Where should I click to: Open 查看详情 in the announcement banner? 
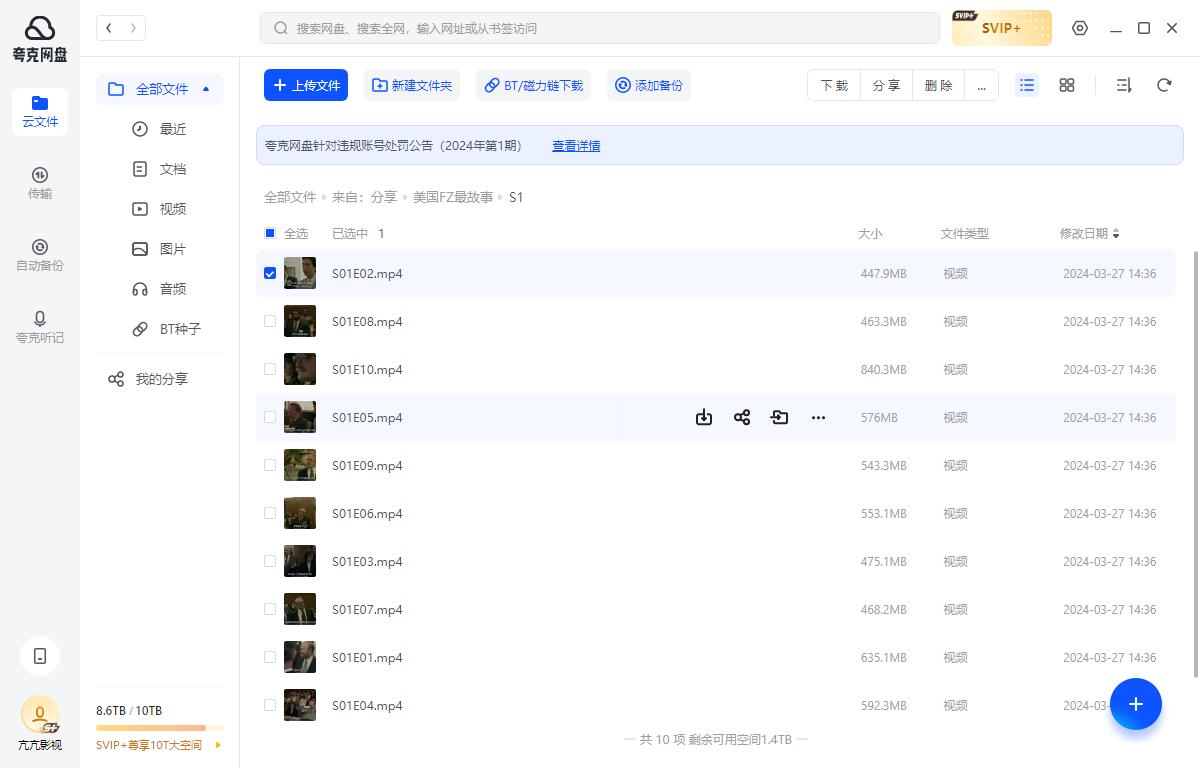(576, 145)
